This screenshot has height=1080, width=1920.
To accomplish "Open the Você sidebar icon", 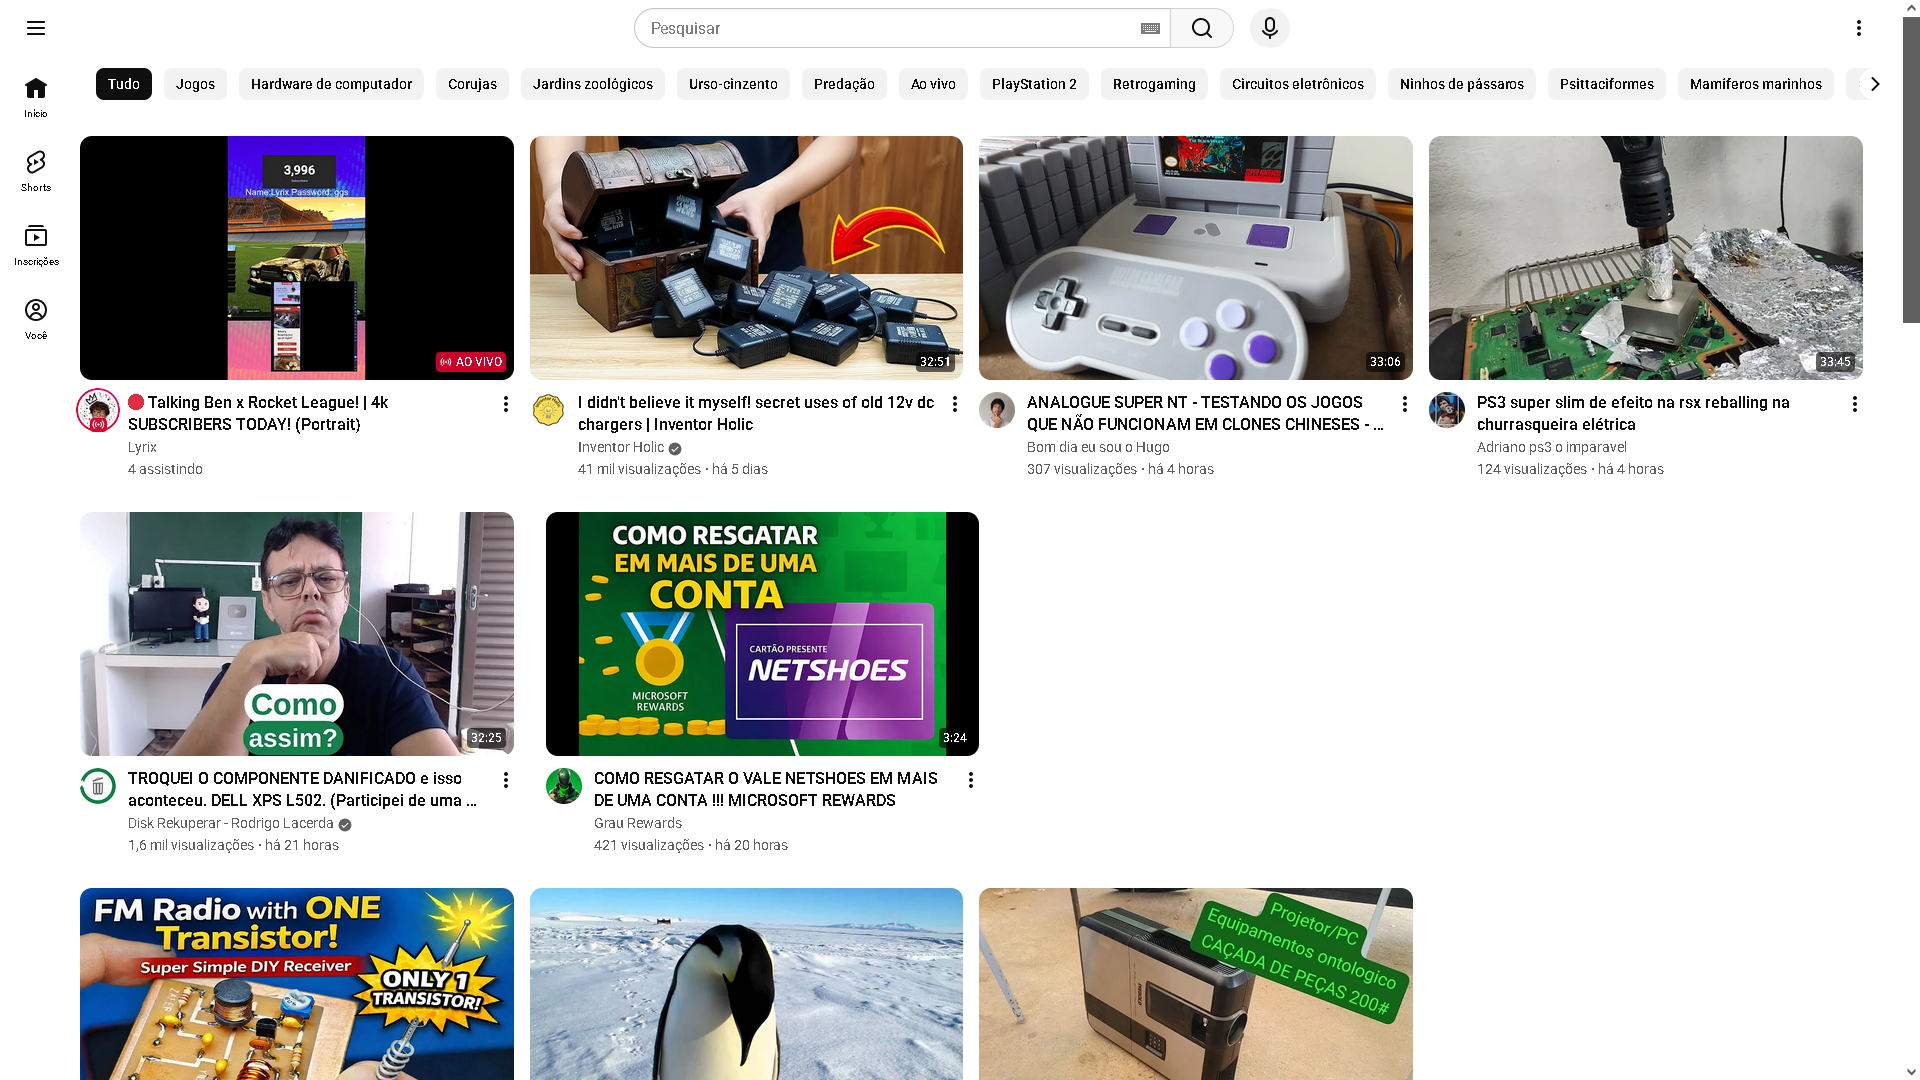I will tap(36, 319).
